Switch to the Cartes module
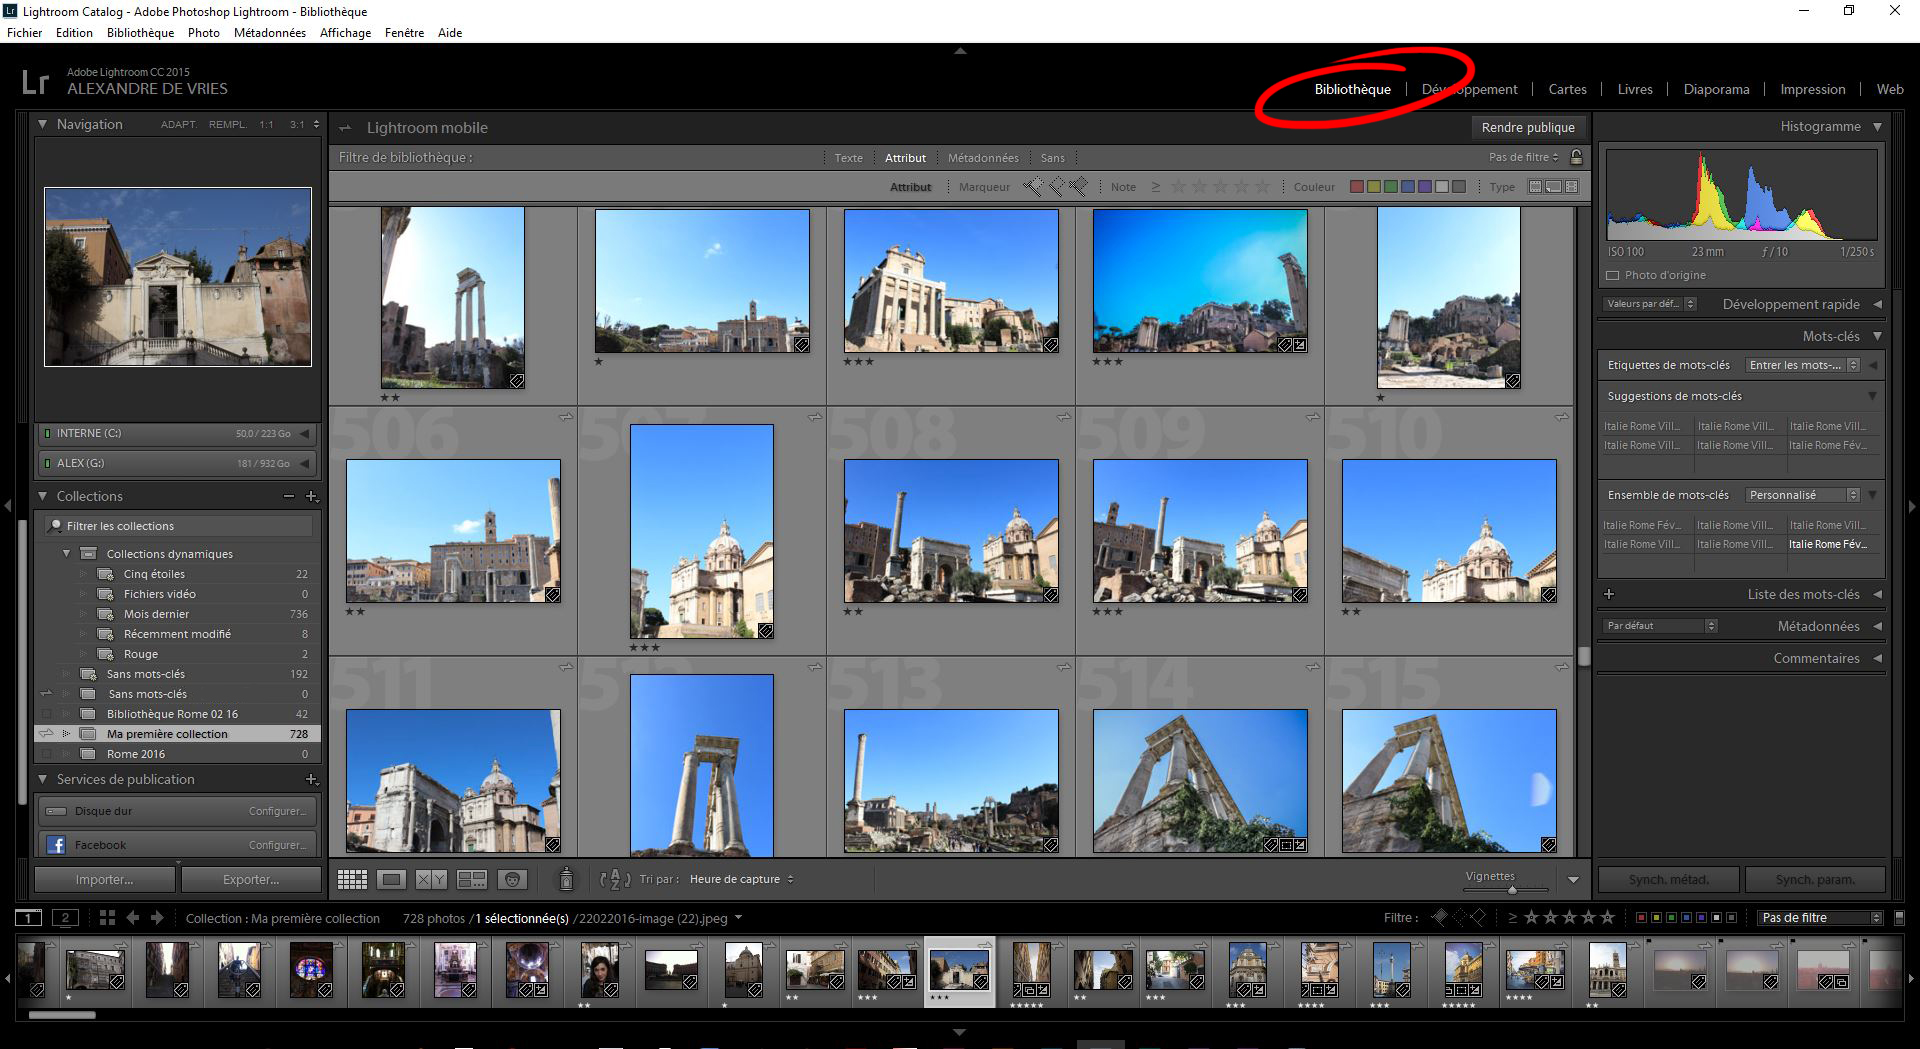The width and height of the screenshot is (1920, 1049). [x=1567, y=89]
